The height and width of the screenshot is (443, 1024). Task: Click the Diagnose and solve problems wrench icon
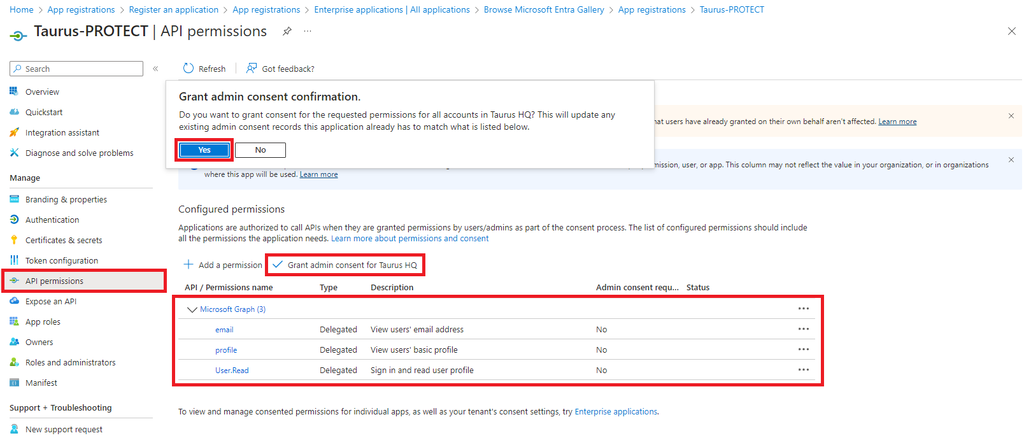(14, 153)
